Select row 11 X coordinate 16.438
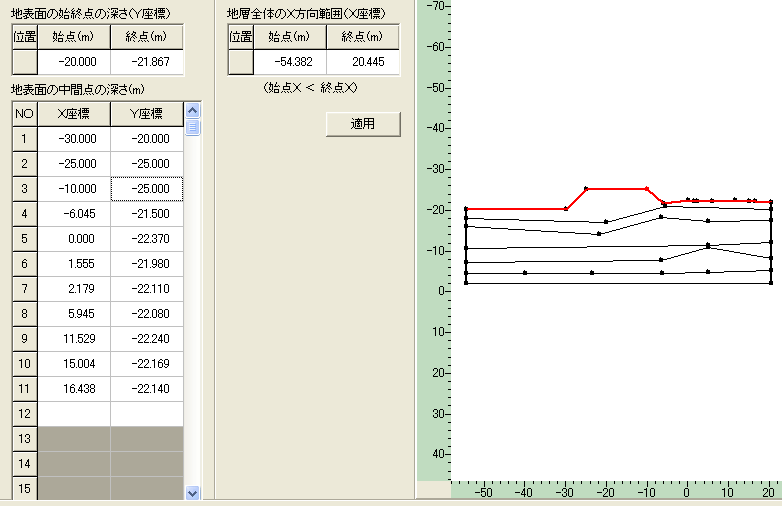The width and height of the screenshot is (782, 506). [x=74, y=388]
